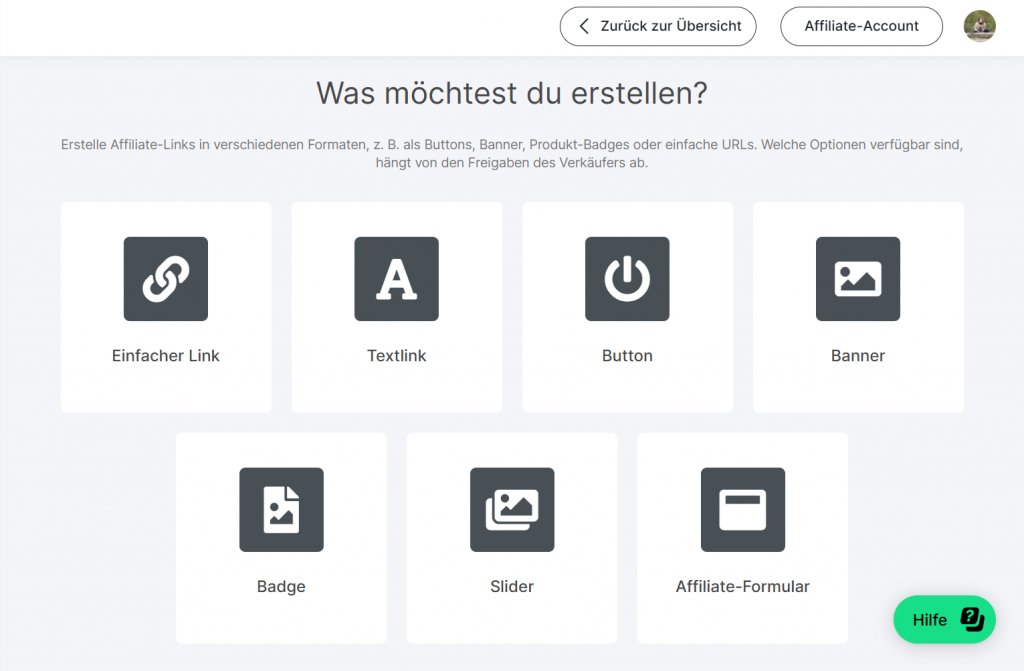The width and height of the screenshot is (1024, 671).
Task: Choose the Button power symbol icon
Action: pyautogui.click(x=627, y=279)
